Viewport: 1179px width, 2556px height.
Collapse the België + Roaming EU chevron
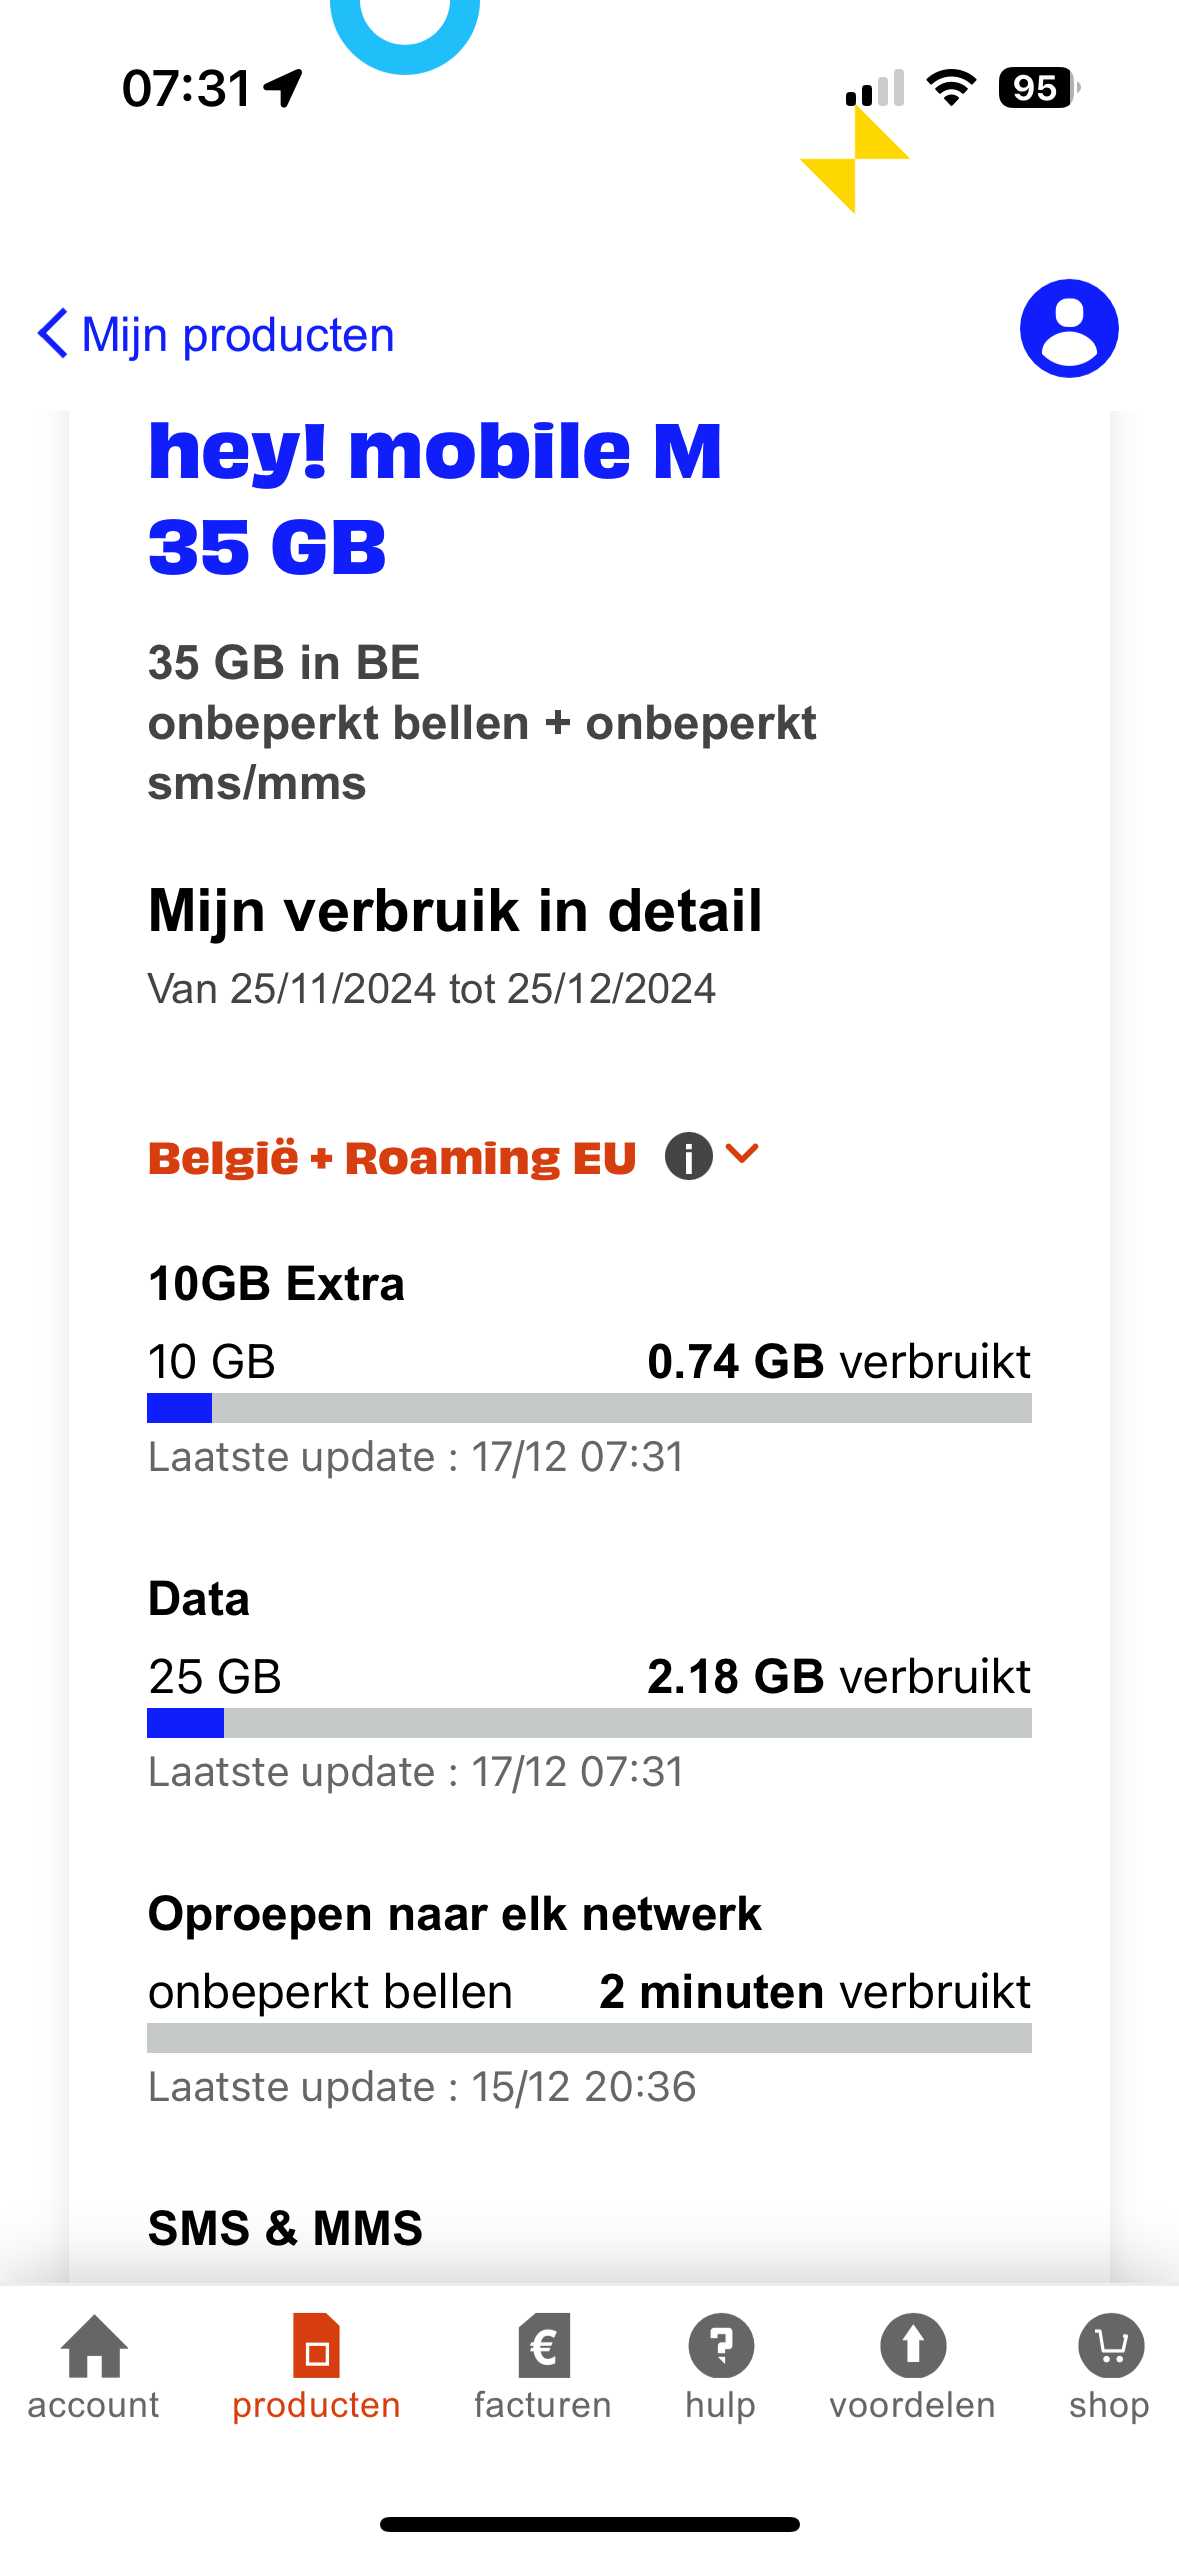click(x=742, y=1155)
